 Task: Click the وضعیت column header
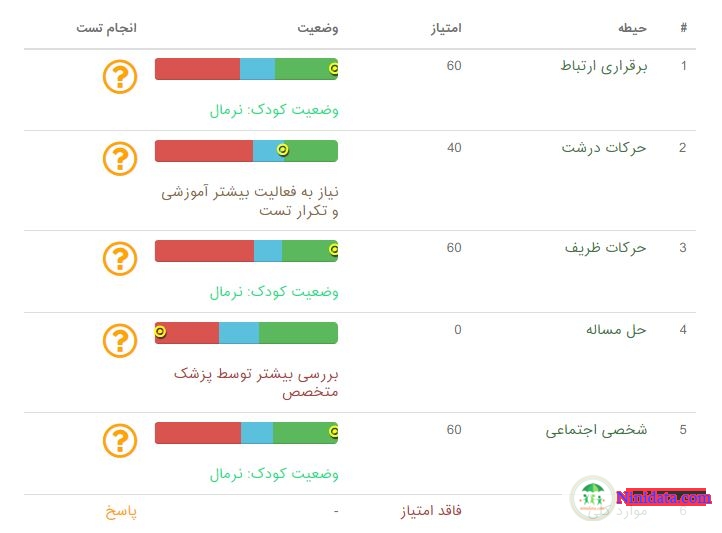318,28
